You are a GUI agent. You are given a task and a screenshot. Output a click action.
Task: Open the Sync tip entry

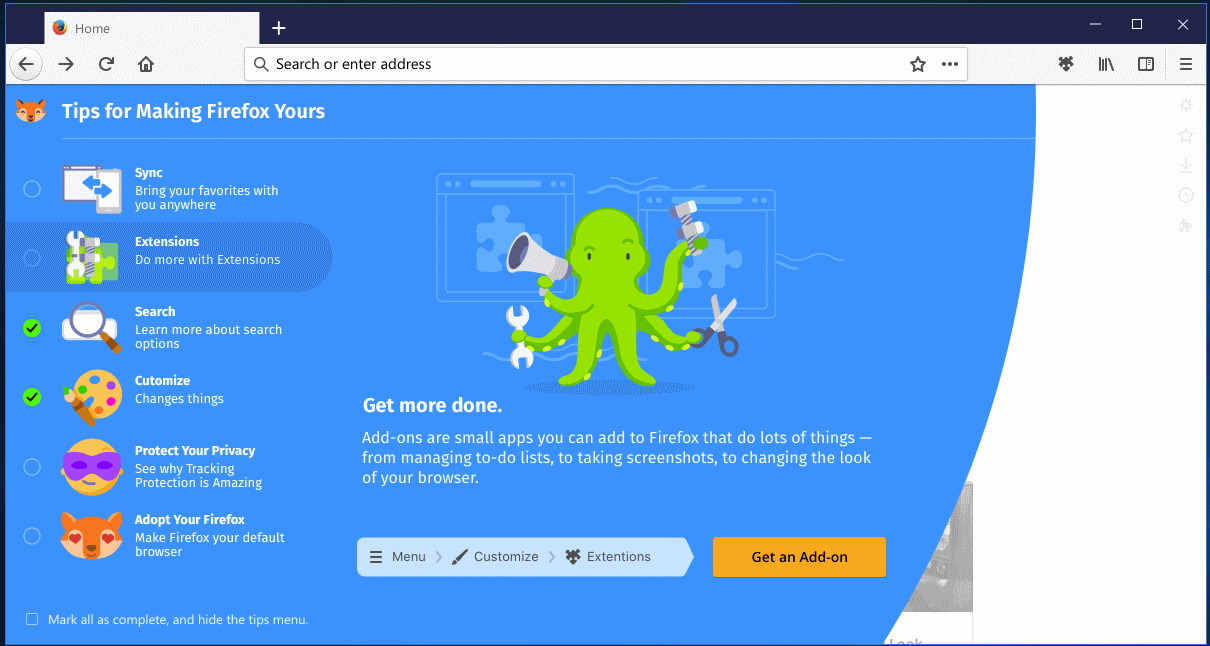pyautogui.click(x=168, y=189)
